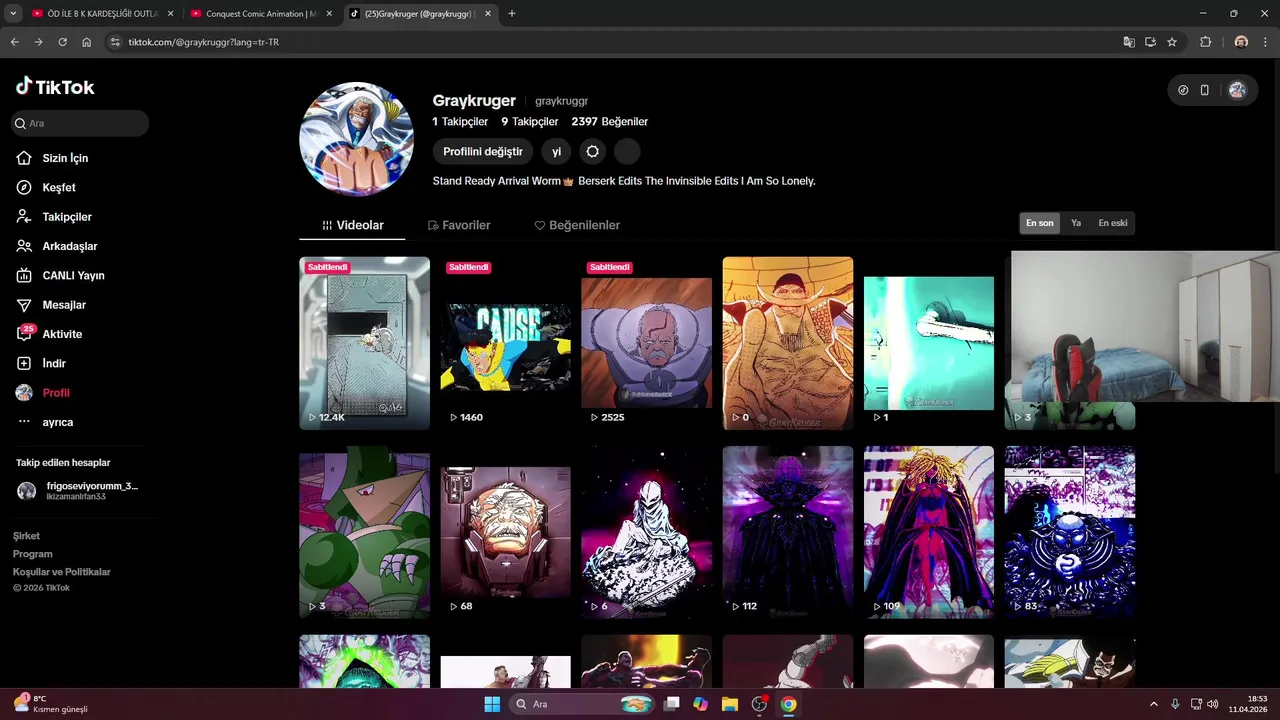Image resolution: width=1280 pixels, height=720 pixels.
Task: Open the weather widget showing 8°C
Action: coord(50,704)
